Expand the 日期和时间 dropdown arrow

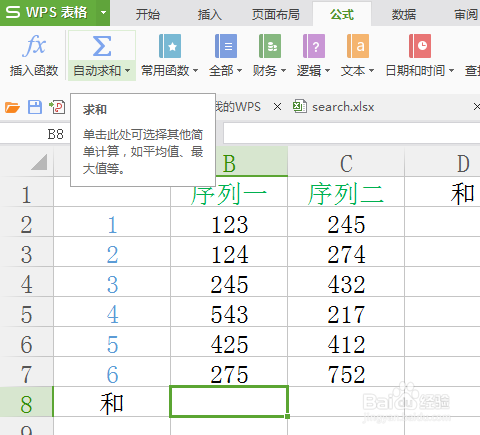pyautogui.click(x=451, y=71)
